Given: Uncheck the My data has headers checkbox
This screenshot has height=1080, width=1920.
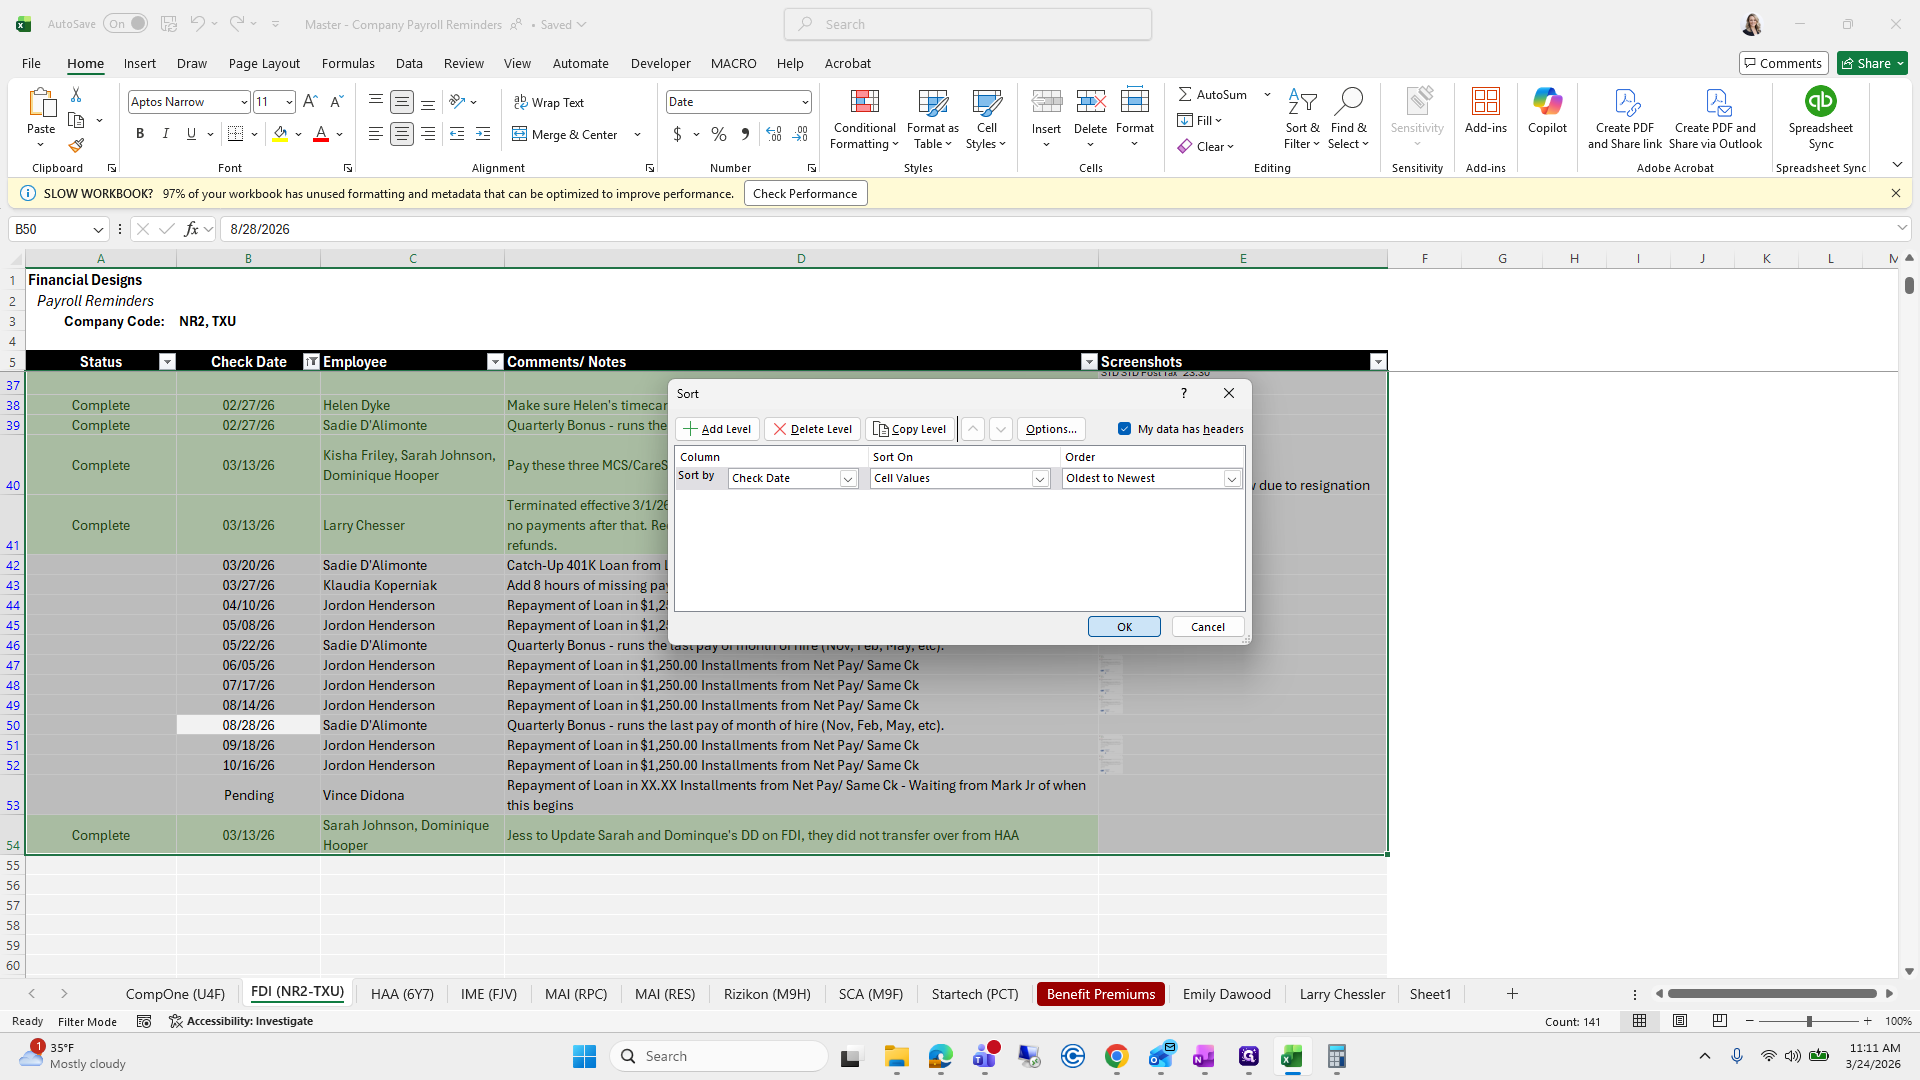Looking at the screenshot, I should [1124, 429].
